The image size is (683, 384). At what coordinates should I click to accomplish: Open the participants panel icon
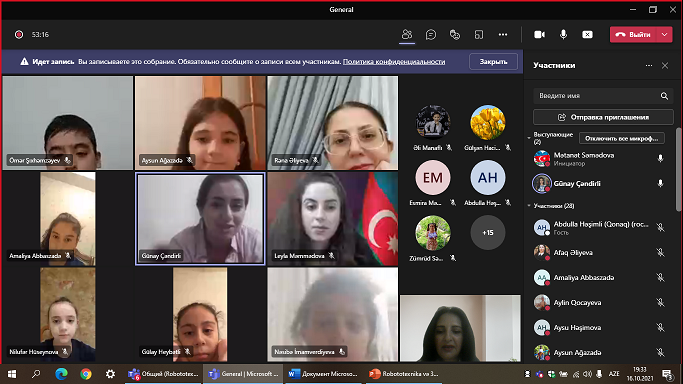tap(407, 34)
